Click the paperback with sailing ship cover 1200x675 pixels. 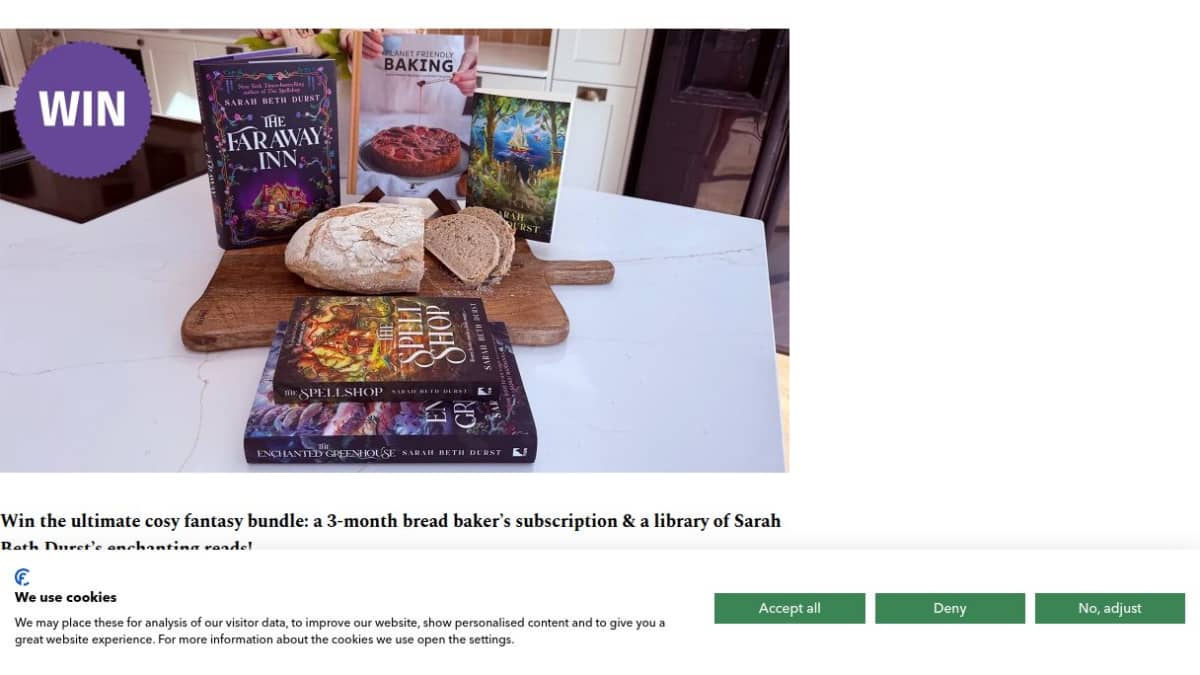click(517, 166)
